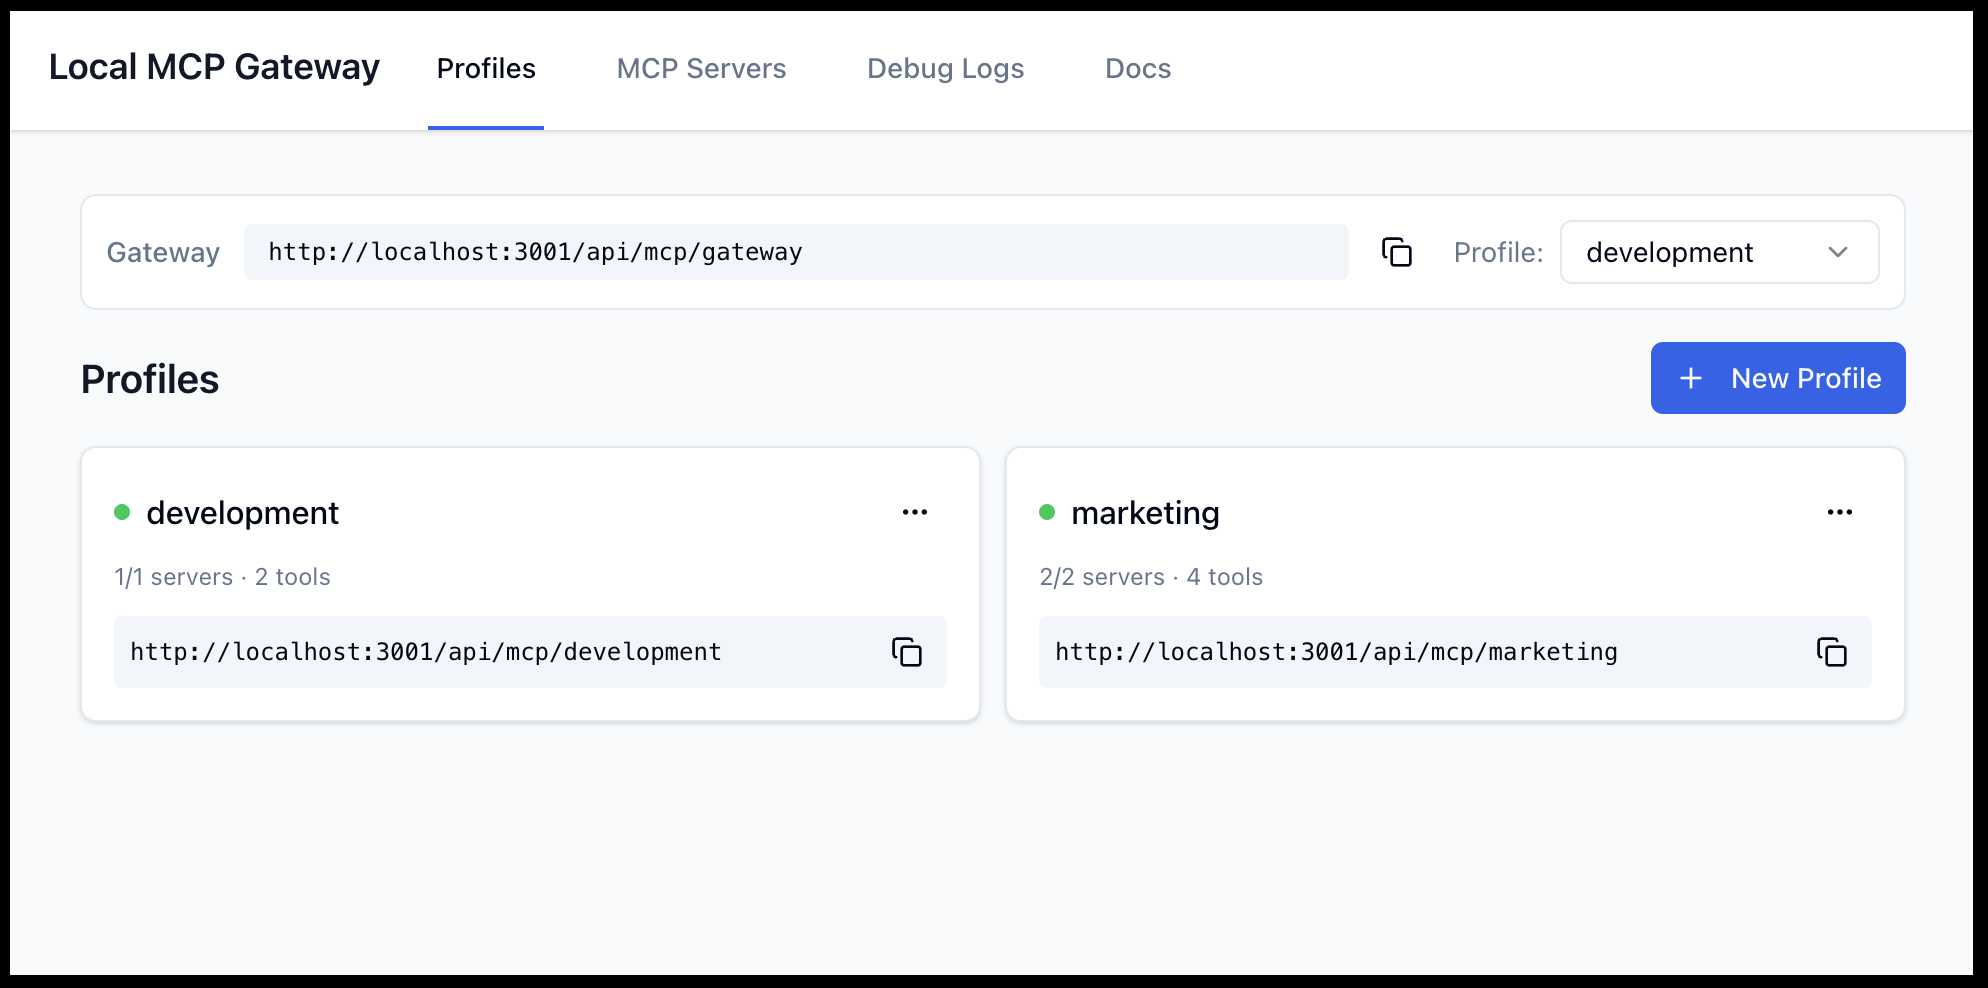Click the green status dot on development profile
Image resolution: width=1988 pixels, height=988 pixels.
122,512
